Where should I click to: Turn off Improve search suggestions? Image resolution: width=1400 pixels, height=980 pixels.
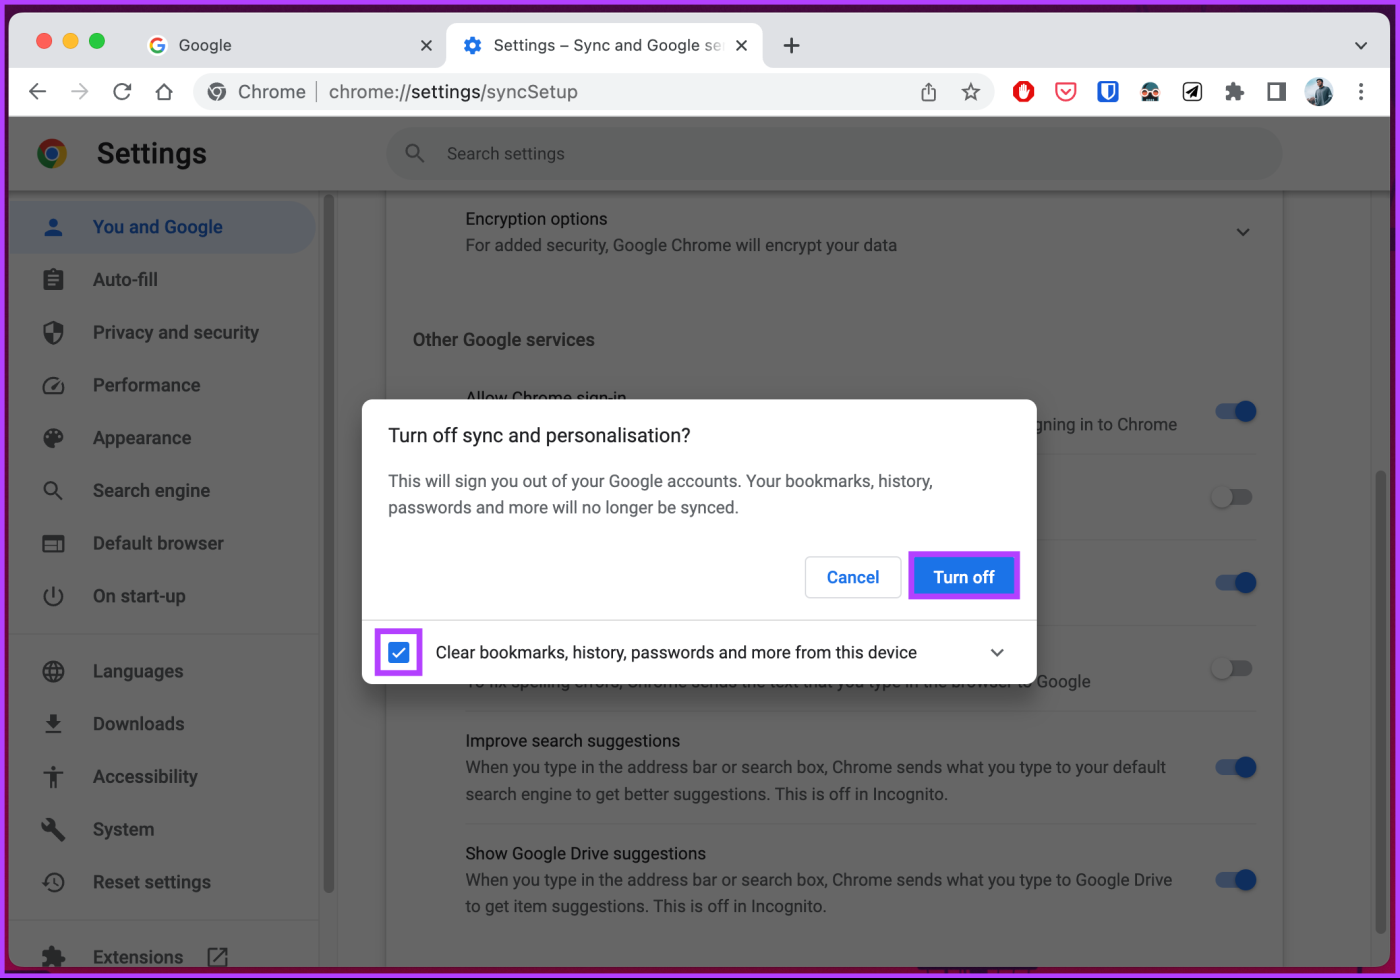click(x=1237, y=767)
